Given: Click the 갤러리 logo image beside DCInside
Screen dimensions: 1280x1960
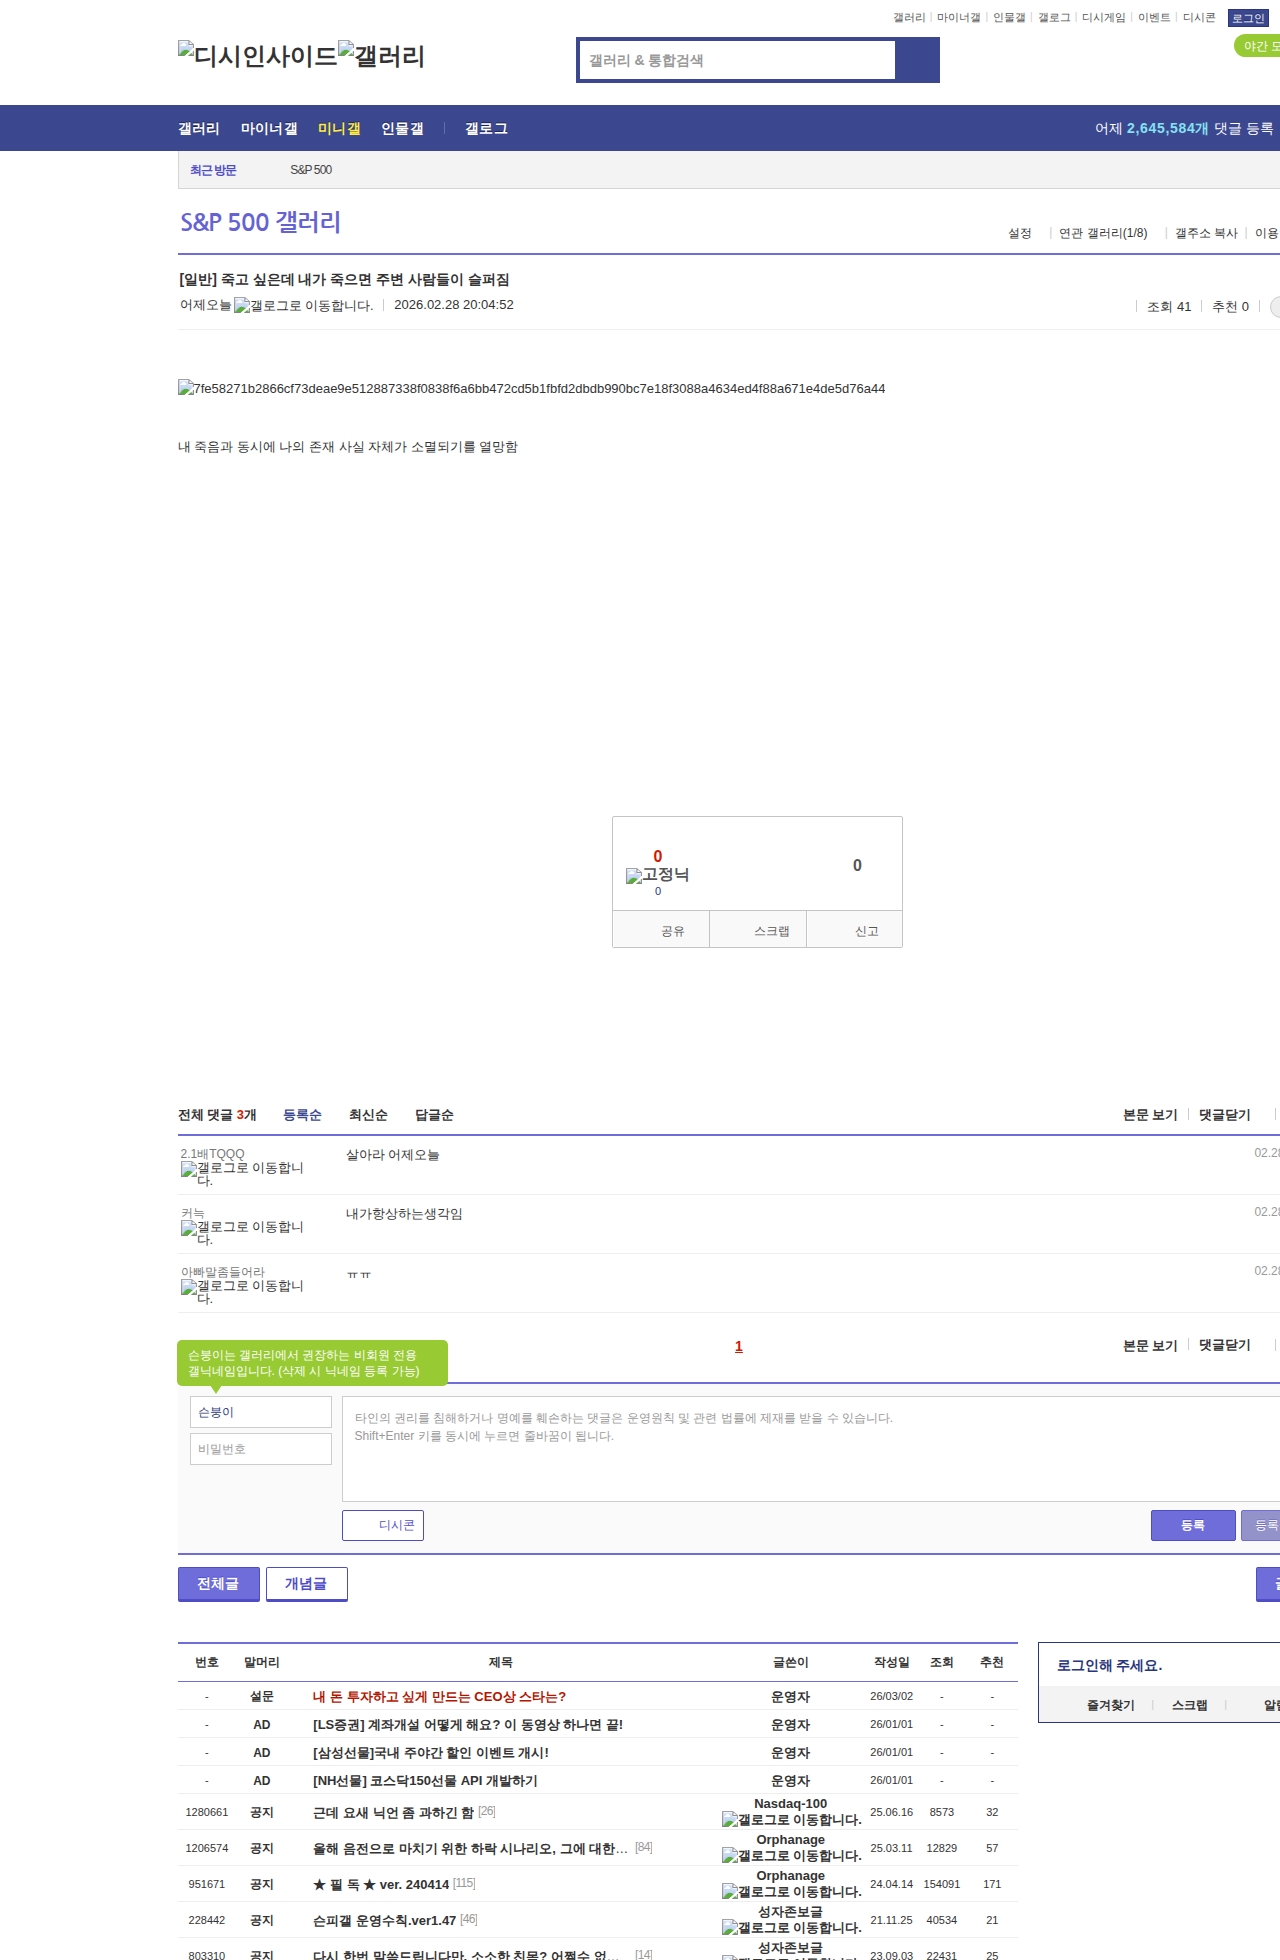Looking at the screenshot, I should point(382,55).
